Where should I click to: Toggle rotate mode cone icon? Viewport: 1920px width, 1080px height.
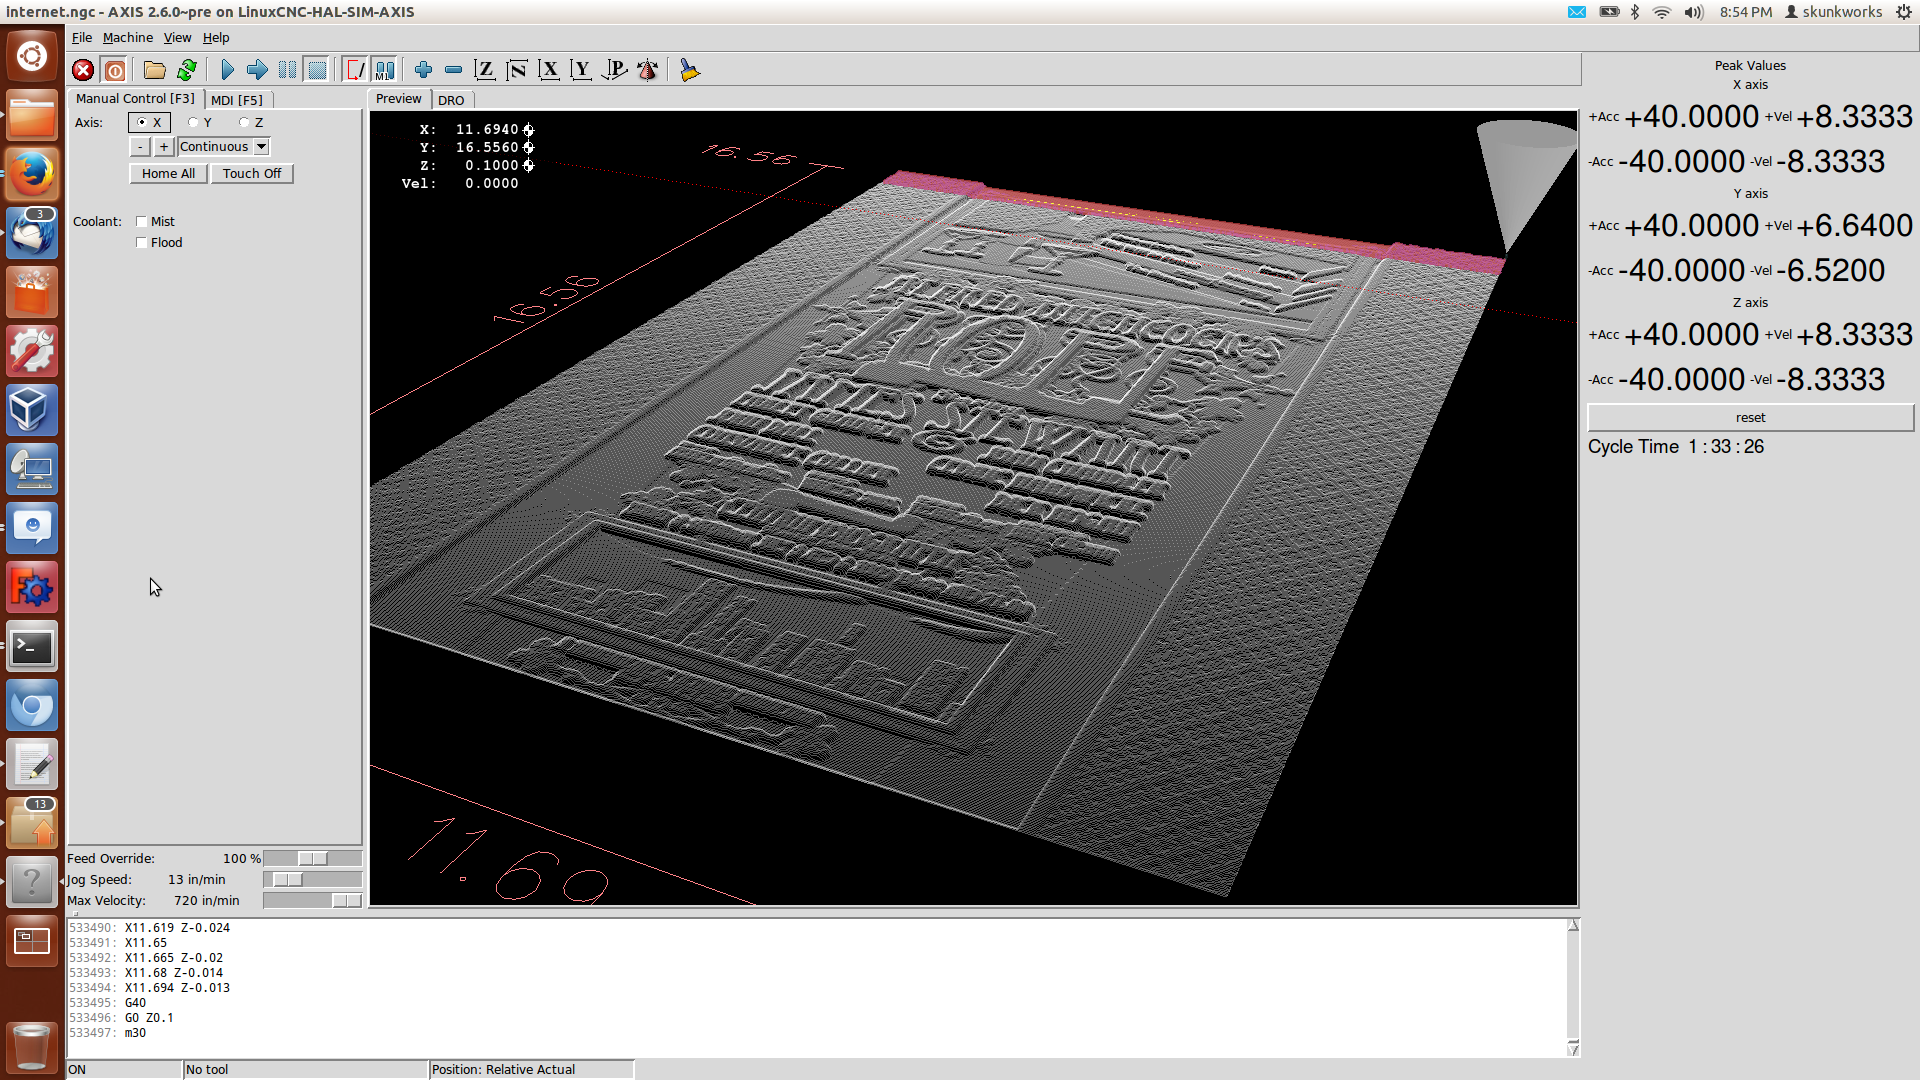click(647, 70)
